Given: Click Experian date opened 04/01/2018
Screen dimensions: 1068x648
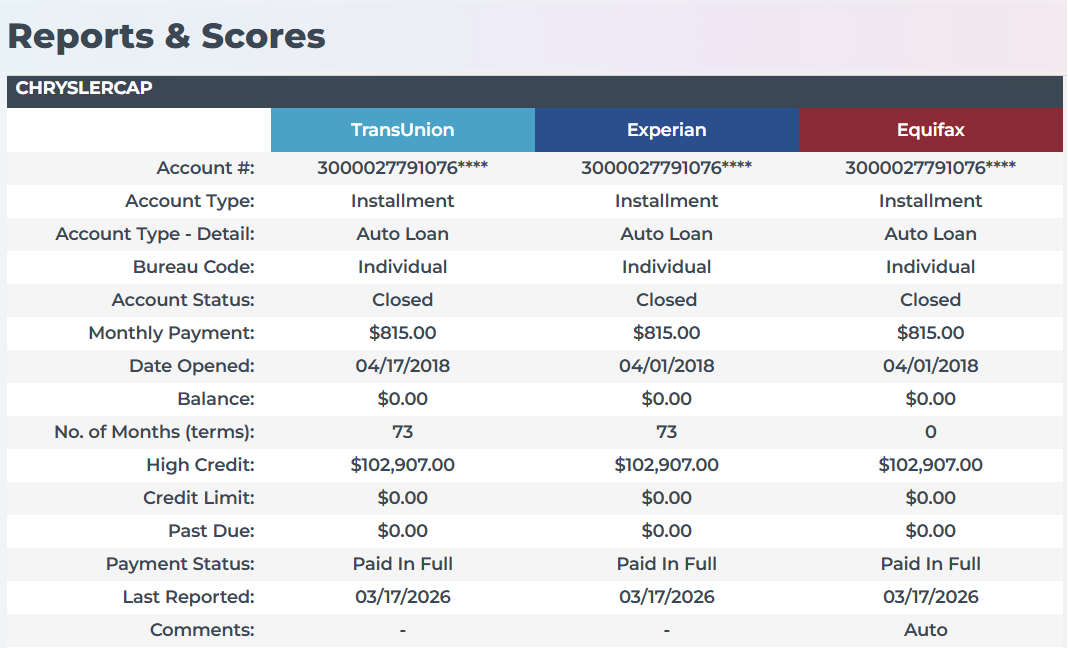Looking at the screenshot, I should [x=667, y=366].
